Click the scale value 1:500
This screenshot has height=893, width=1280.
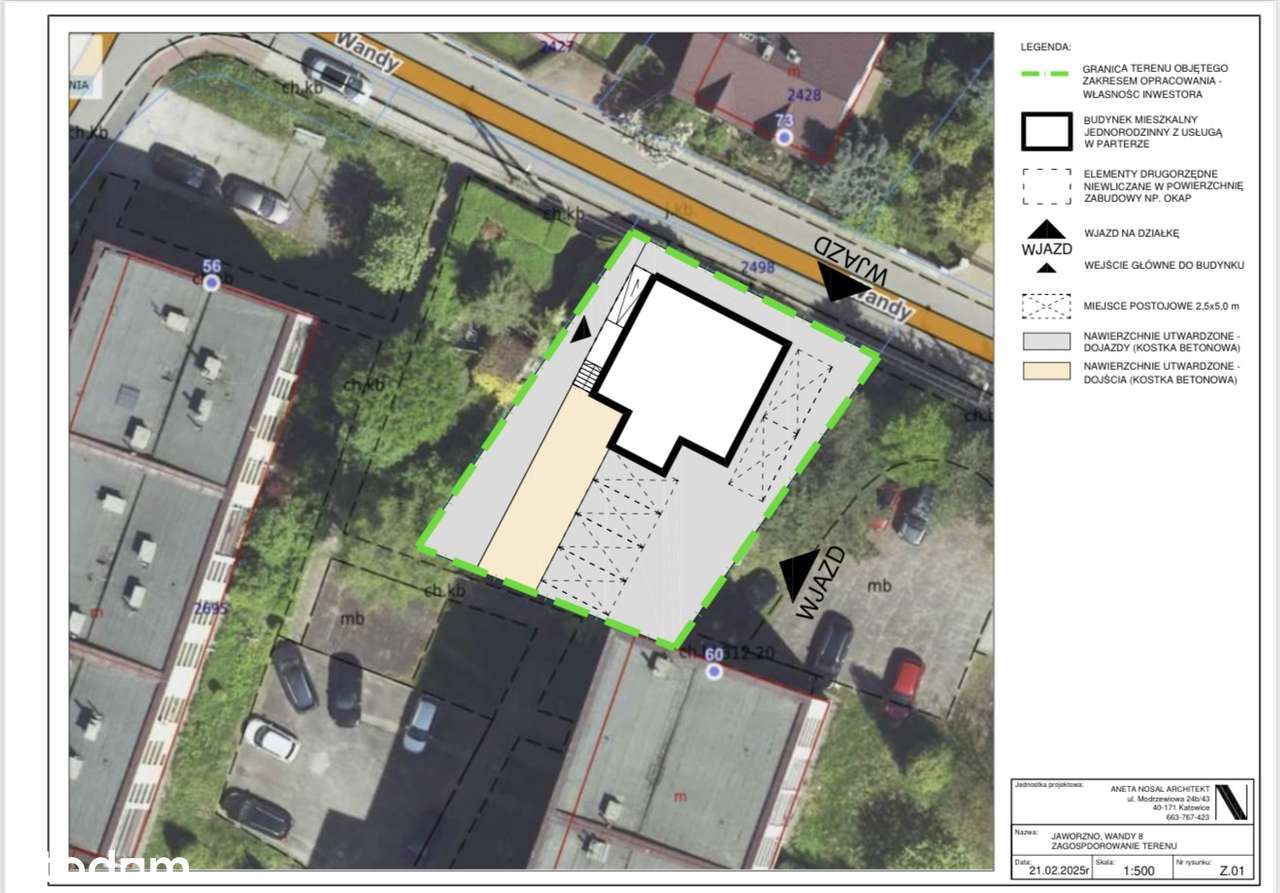1139,870
